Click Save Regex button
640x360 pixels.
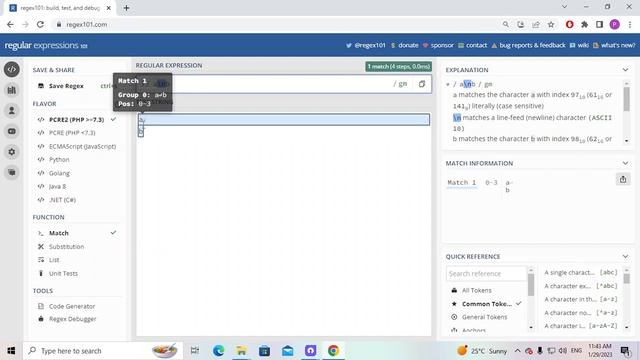point(61,86)
